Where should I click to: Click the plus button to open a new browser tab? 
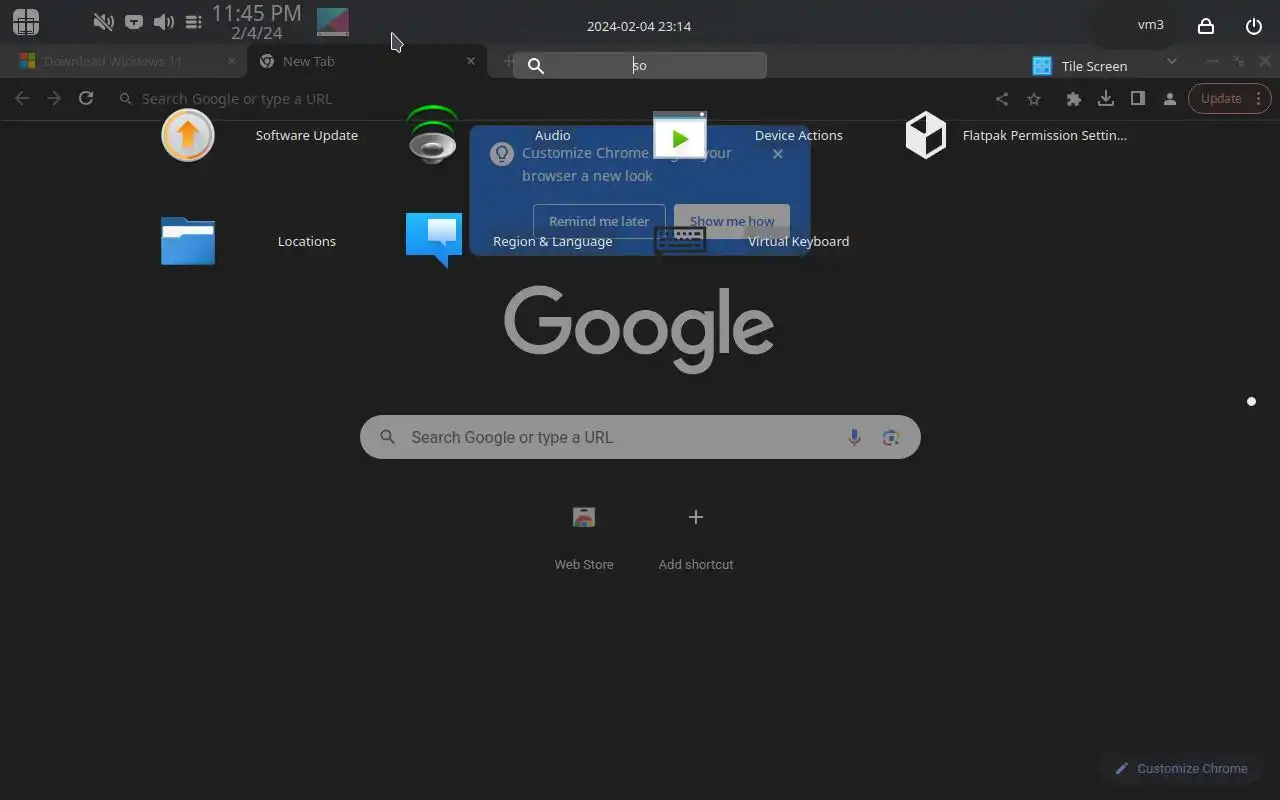pyautogui.click(x=507, y=61)
